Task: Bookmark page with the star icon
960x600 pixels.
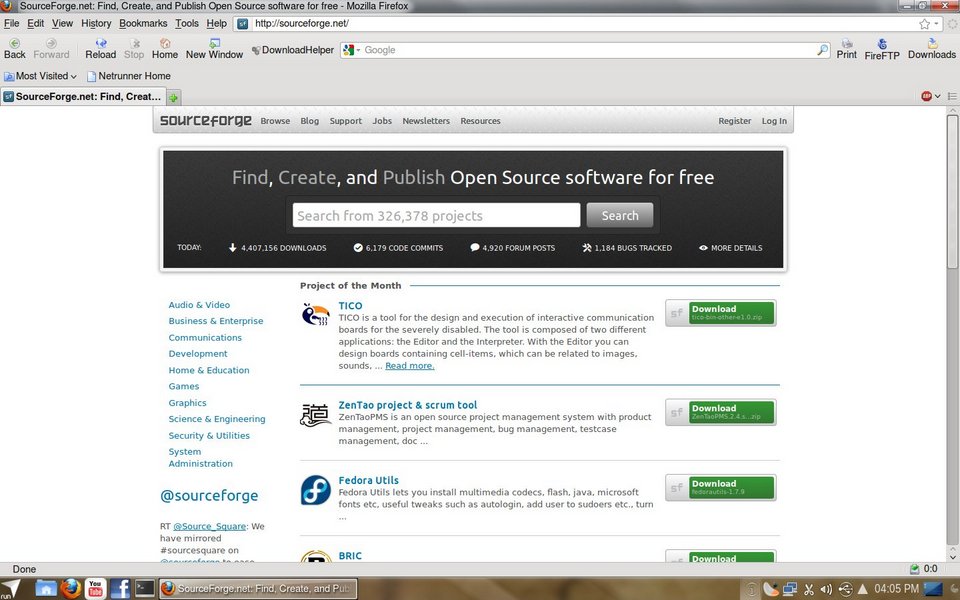Action: coord(925,24)
